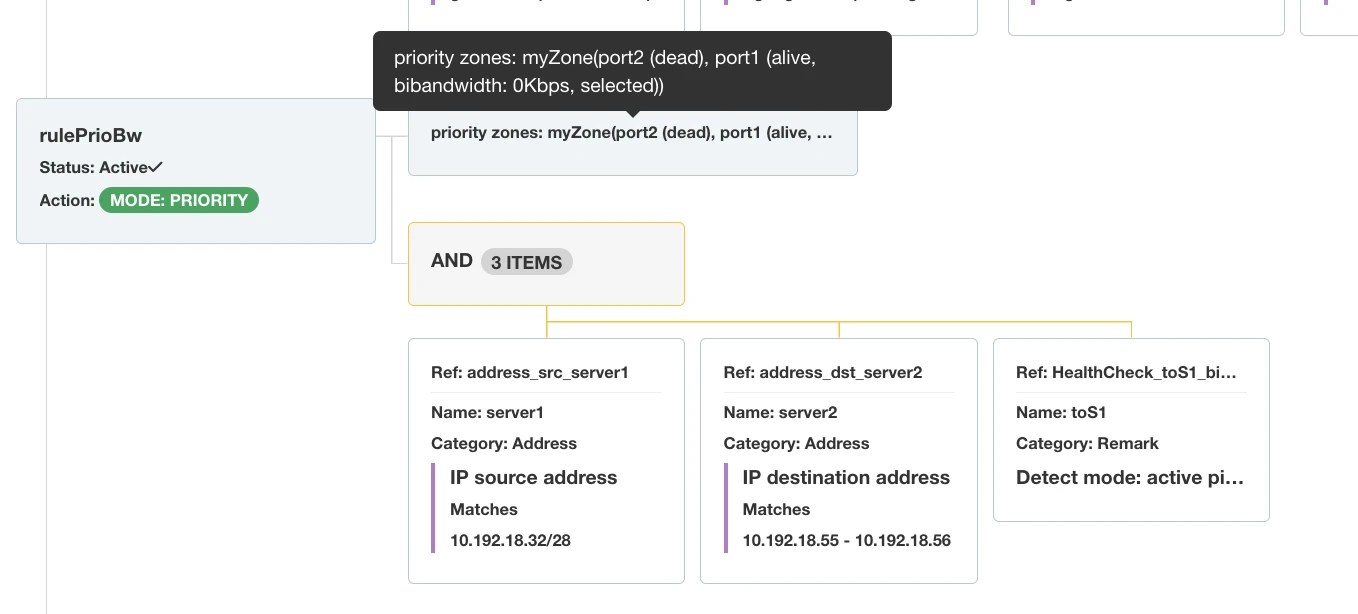Open the Ref: address_src_server1 card header
The height and width of the screenshot is (614, 1358).
530,373
